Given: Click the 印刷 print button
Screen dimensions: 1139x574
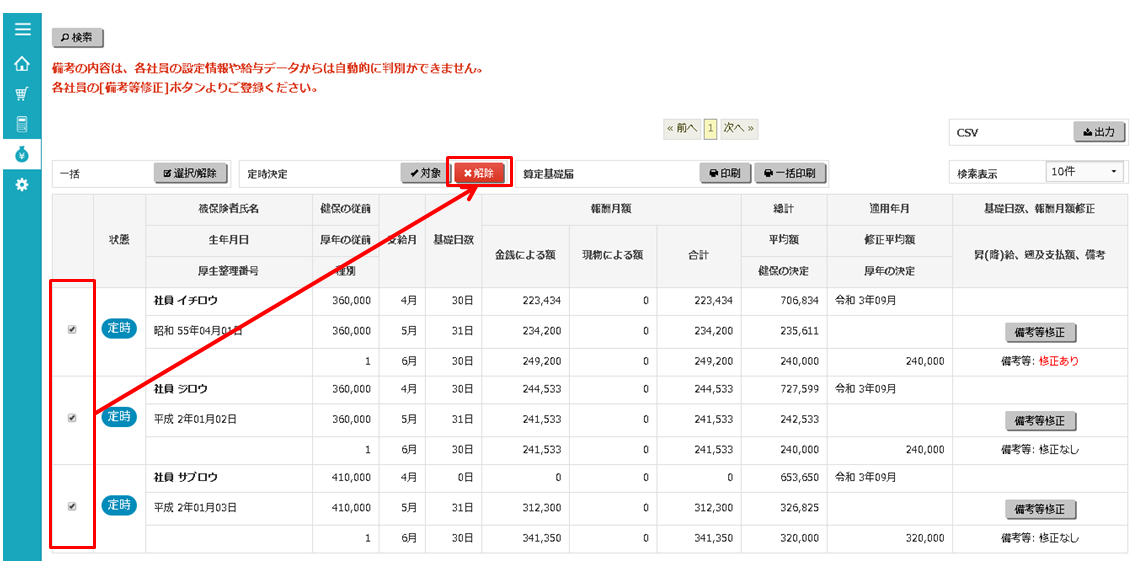Looking at the screenshot, I should 725,173.
